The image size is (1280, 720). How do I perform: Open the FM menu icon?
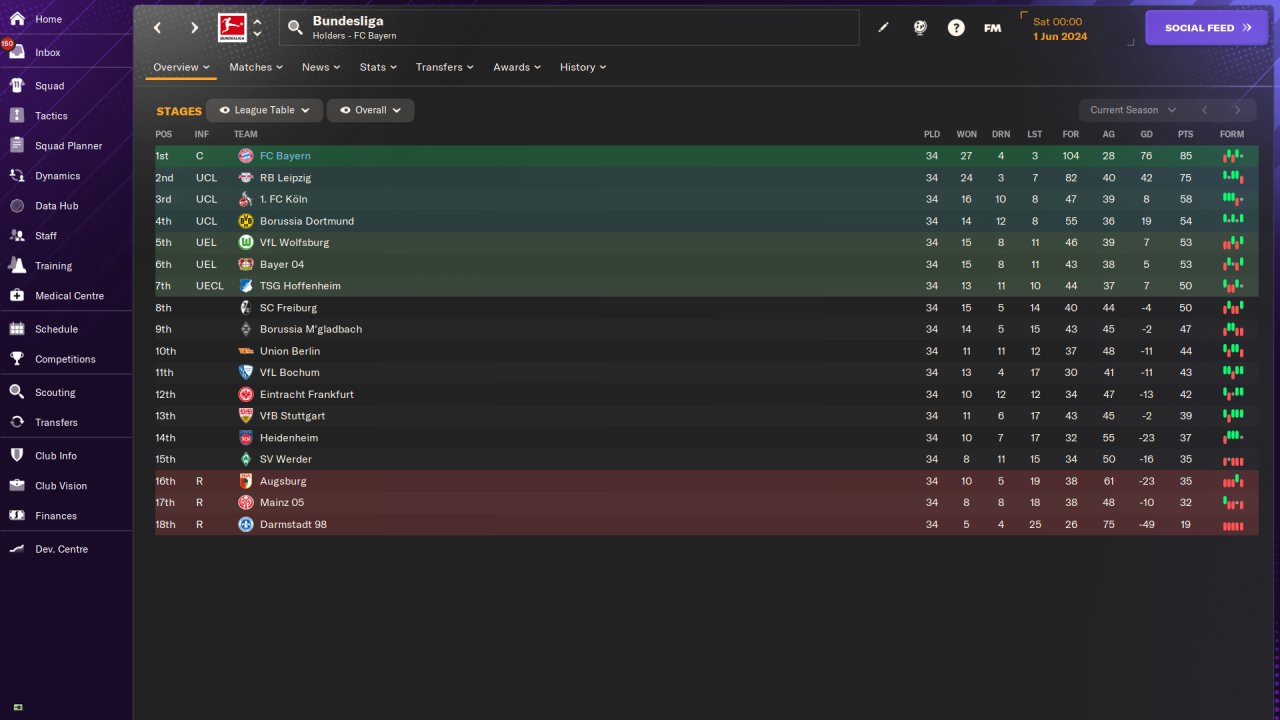pos(992,28)
